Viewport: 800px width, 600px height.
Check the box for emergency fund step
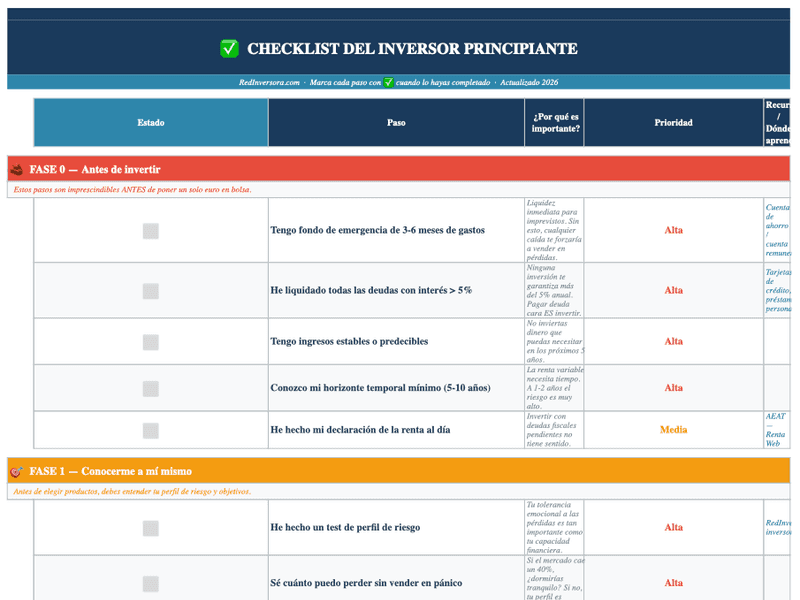151,231
